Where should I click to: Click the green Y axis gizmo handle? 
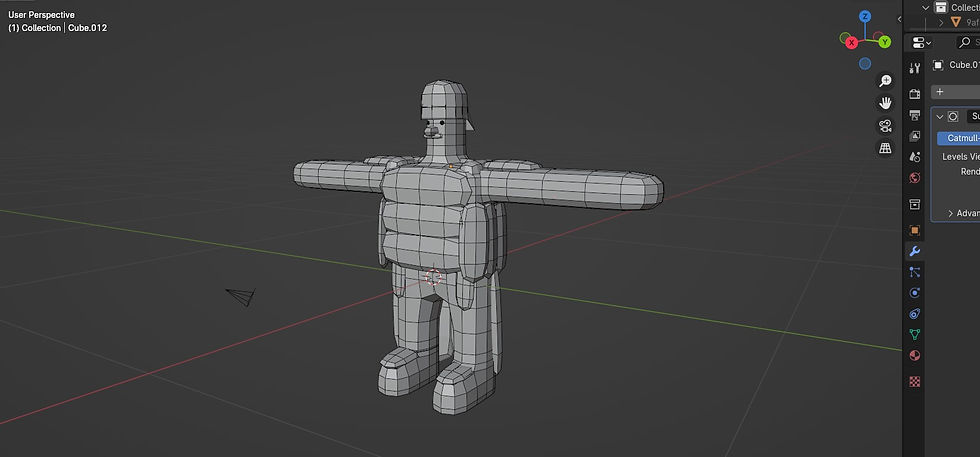[x=884, y=43]
